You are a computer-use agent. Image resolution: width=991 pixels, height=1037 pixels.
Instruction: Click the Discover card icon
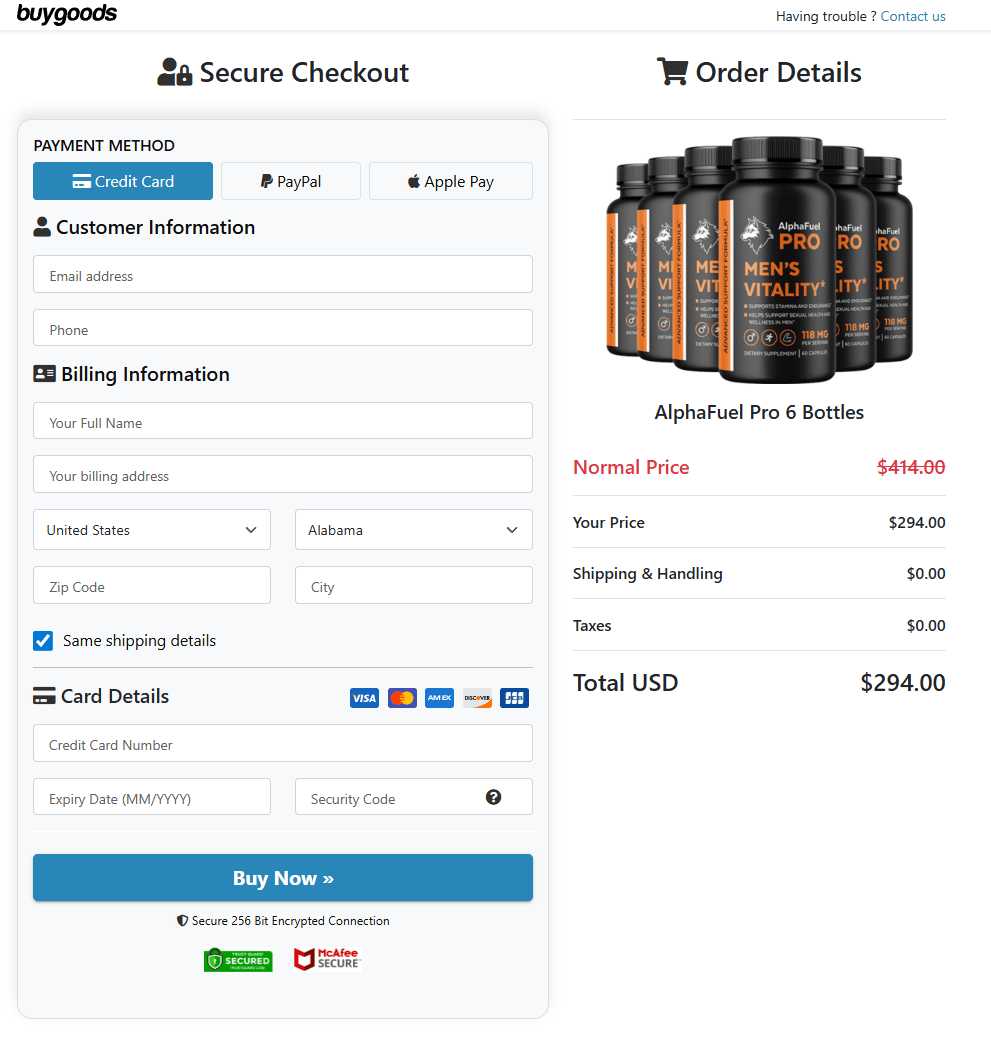[x=477, y=697]
